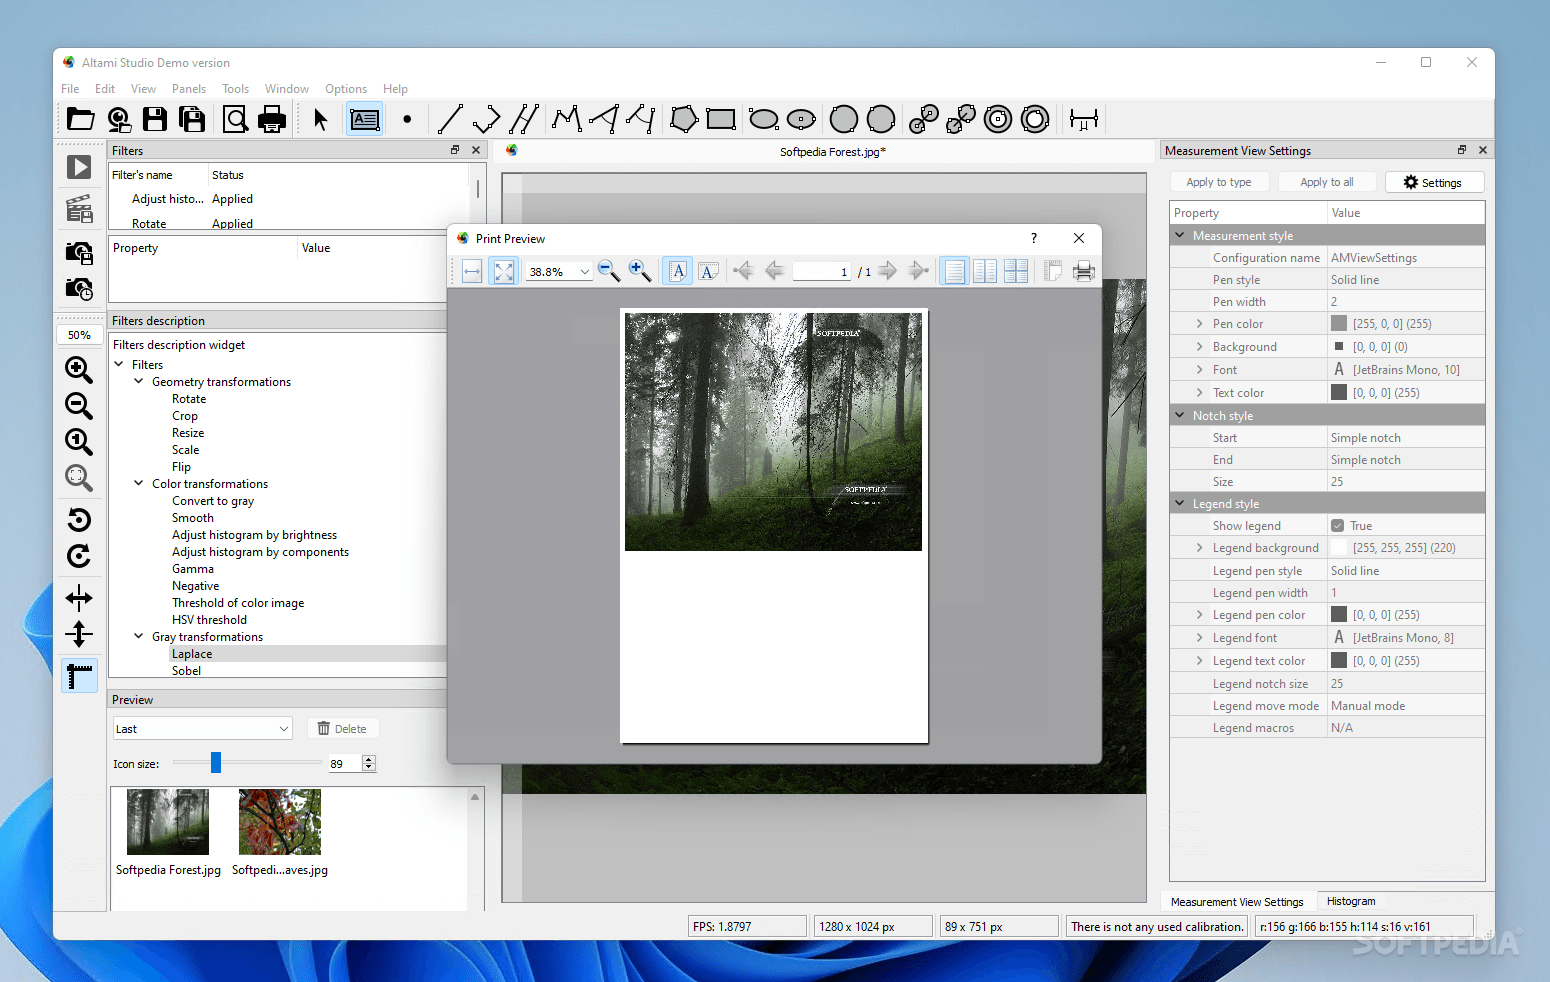The height and width of the screenshot is (982, 1550).
Task: Toggle the ruler tool at sidebar bottom
Action: click(79, 676)
